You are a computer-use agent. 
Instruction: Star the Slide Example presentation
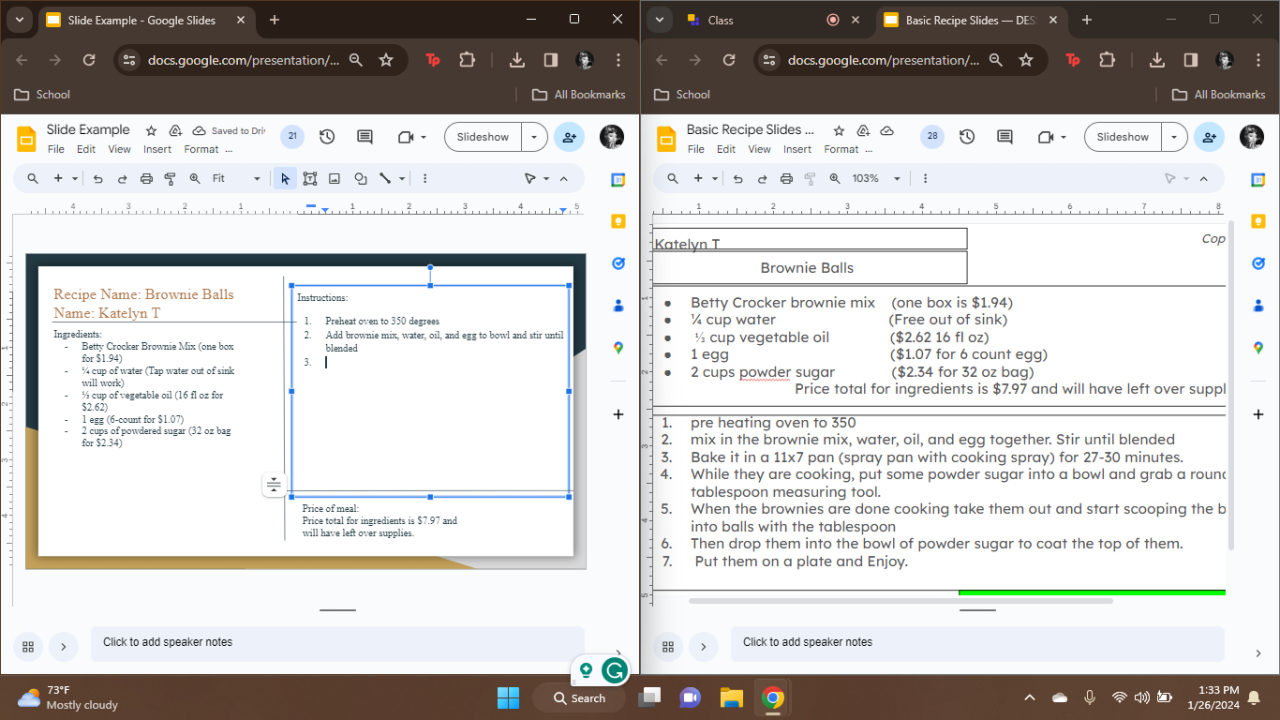pos(151,131)
